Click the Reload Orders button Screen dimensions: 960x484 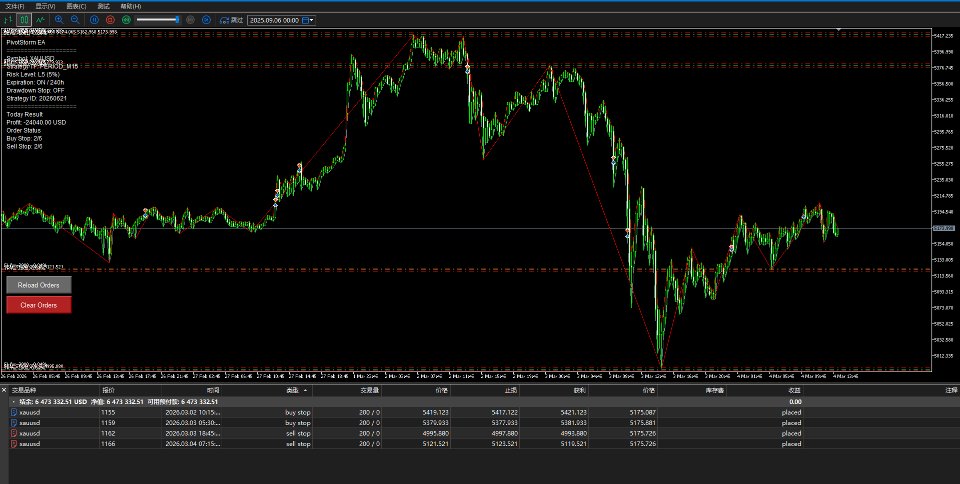(39, 285)
